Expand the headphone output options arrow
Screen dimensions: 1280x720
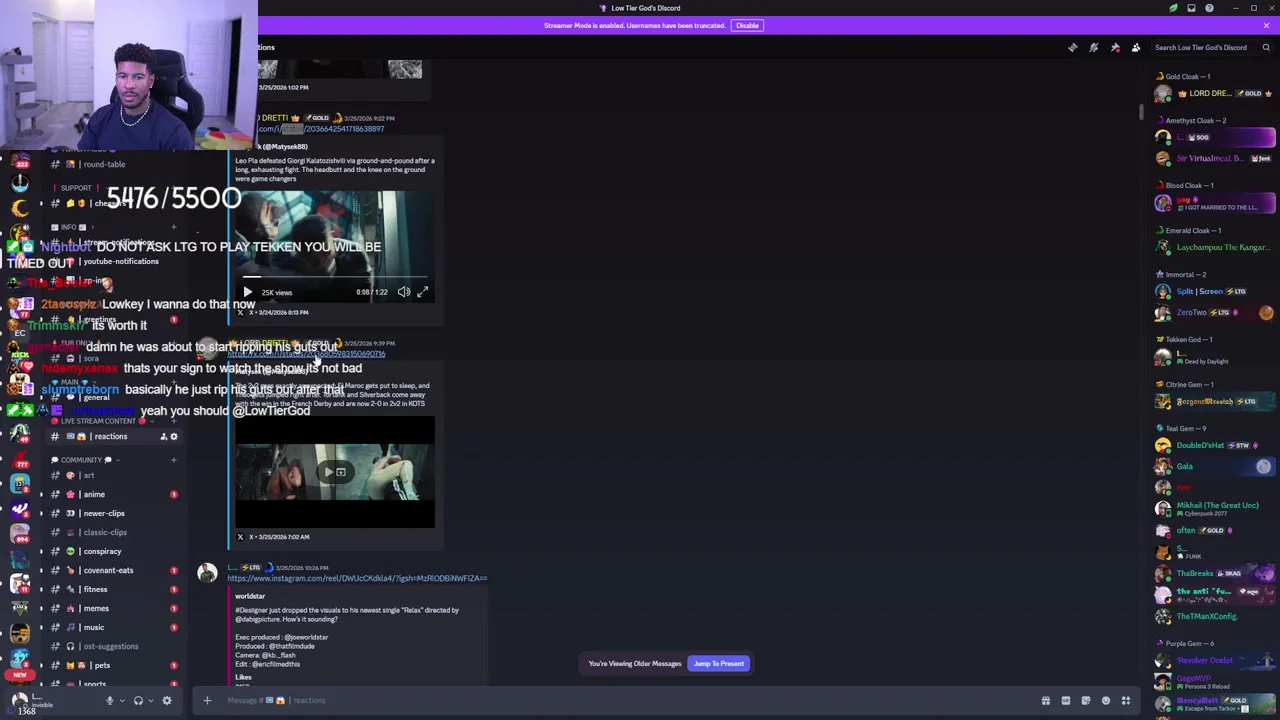(151, 700)
